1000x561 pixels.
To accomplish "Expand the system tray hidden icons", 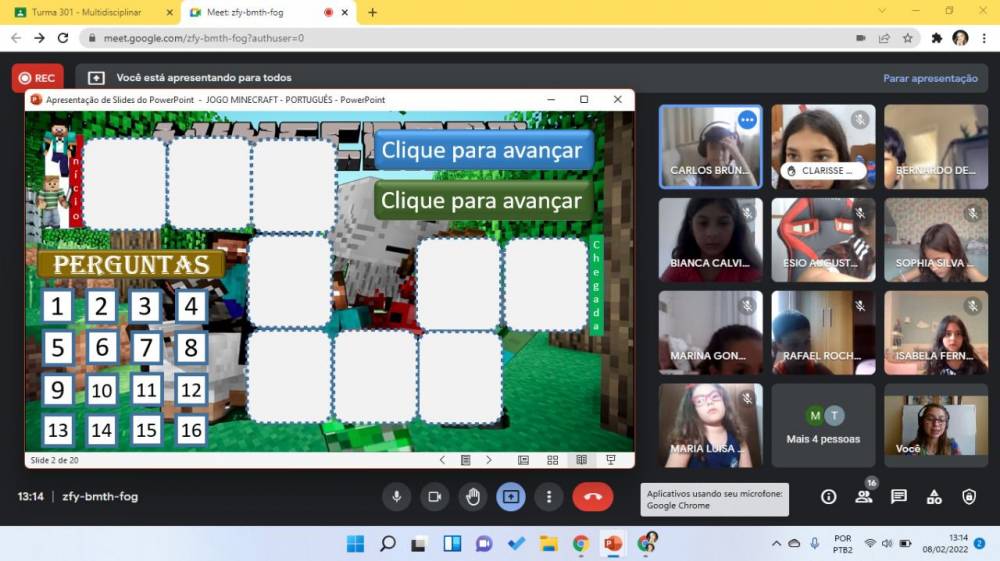I will [x=776, y=543].
